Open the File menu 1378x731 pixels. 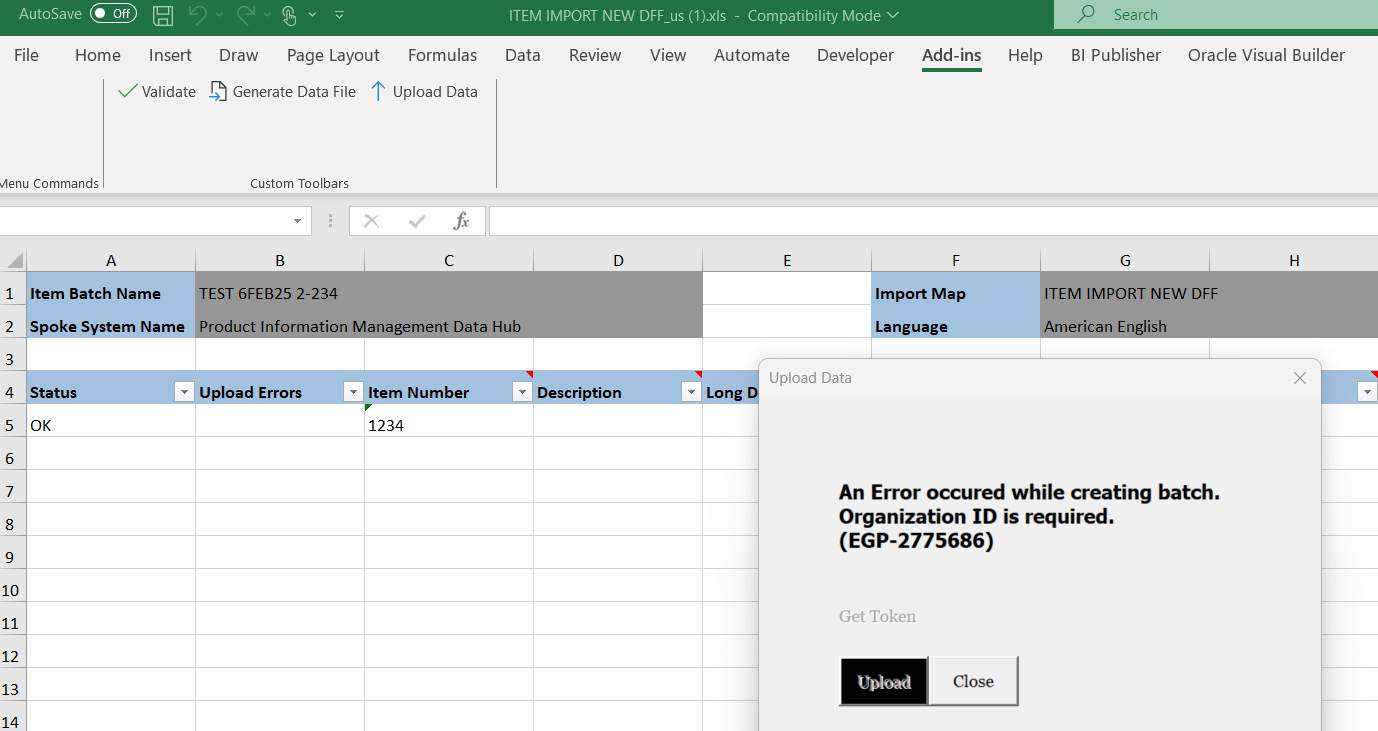[x=26, y=55]
